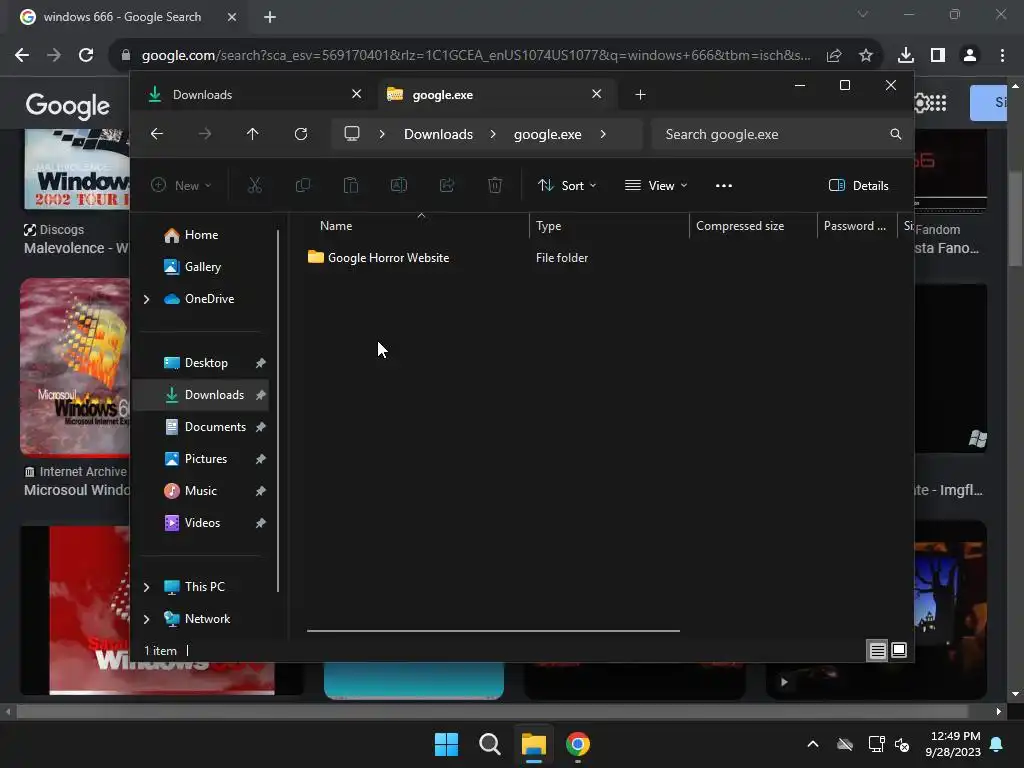Open Chrome profile icon
The width and height of the screenshot is (1024, 768).
(970, 56)
